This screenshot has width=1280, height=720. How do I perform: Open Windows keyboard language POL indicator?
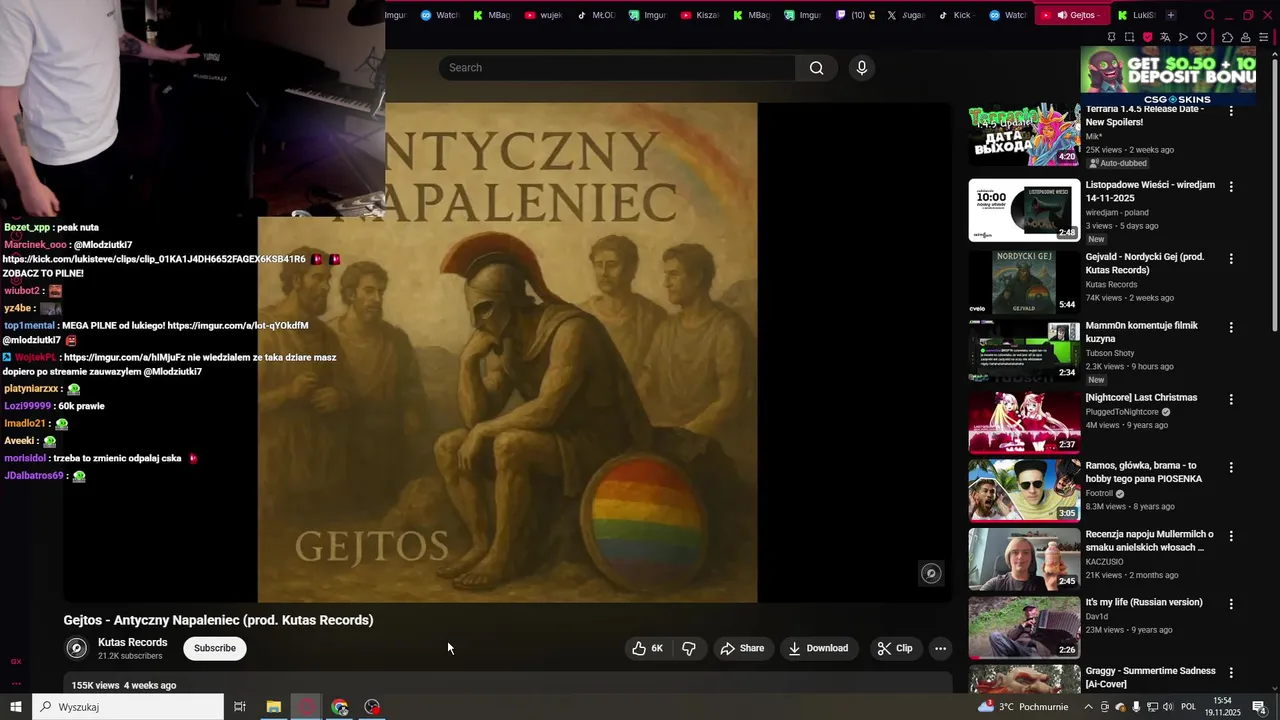[x=1189, y=707]
